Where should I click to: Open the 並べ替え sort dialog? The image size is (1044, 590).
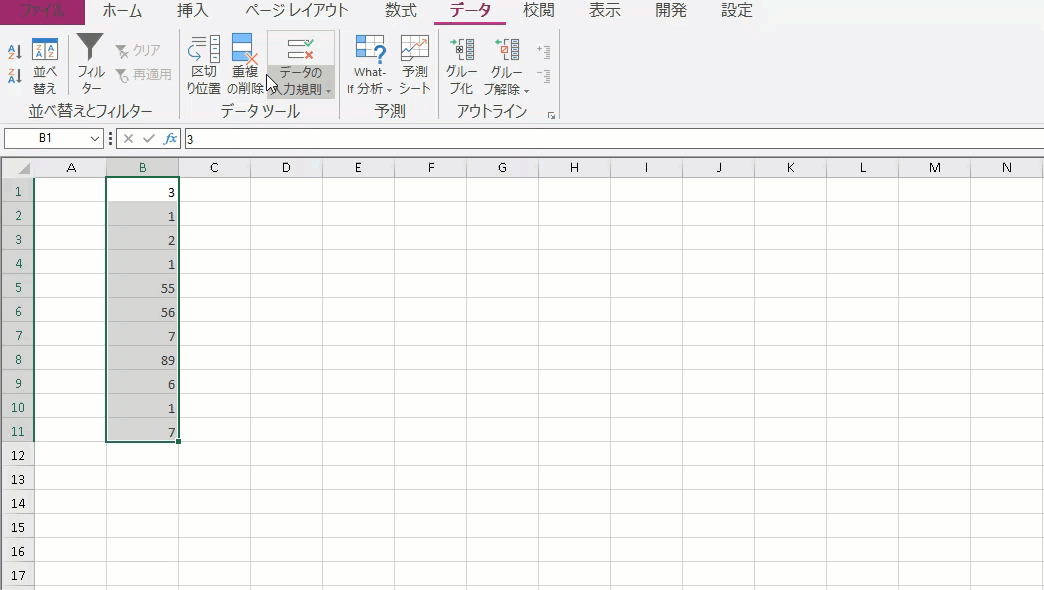(x=45, y=66)
